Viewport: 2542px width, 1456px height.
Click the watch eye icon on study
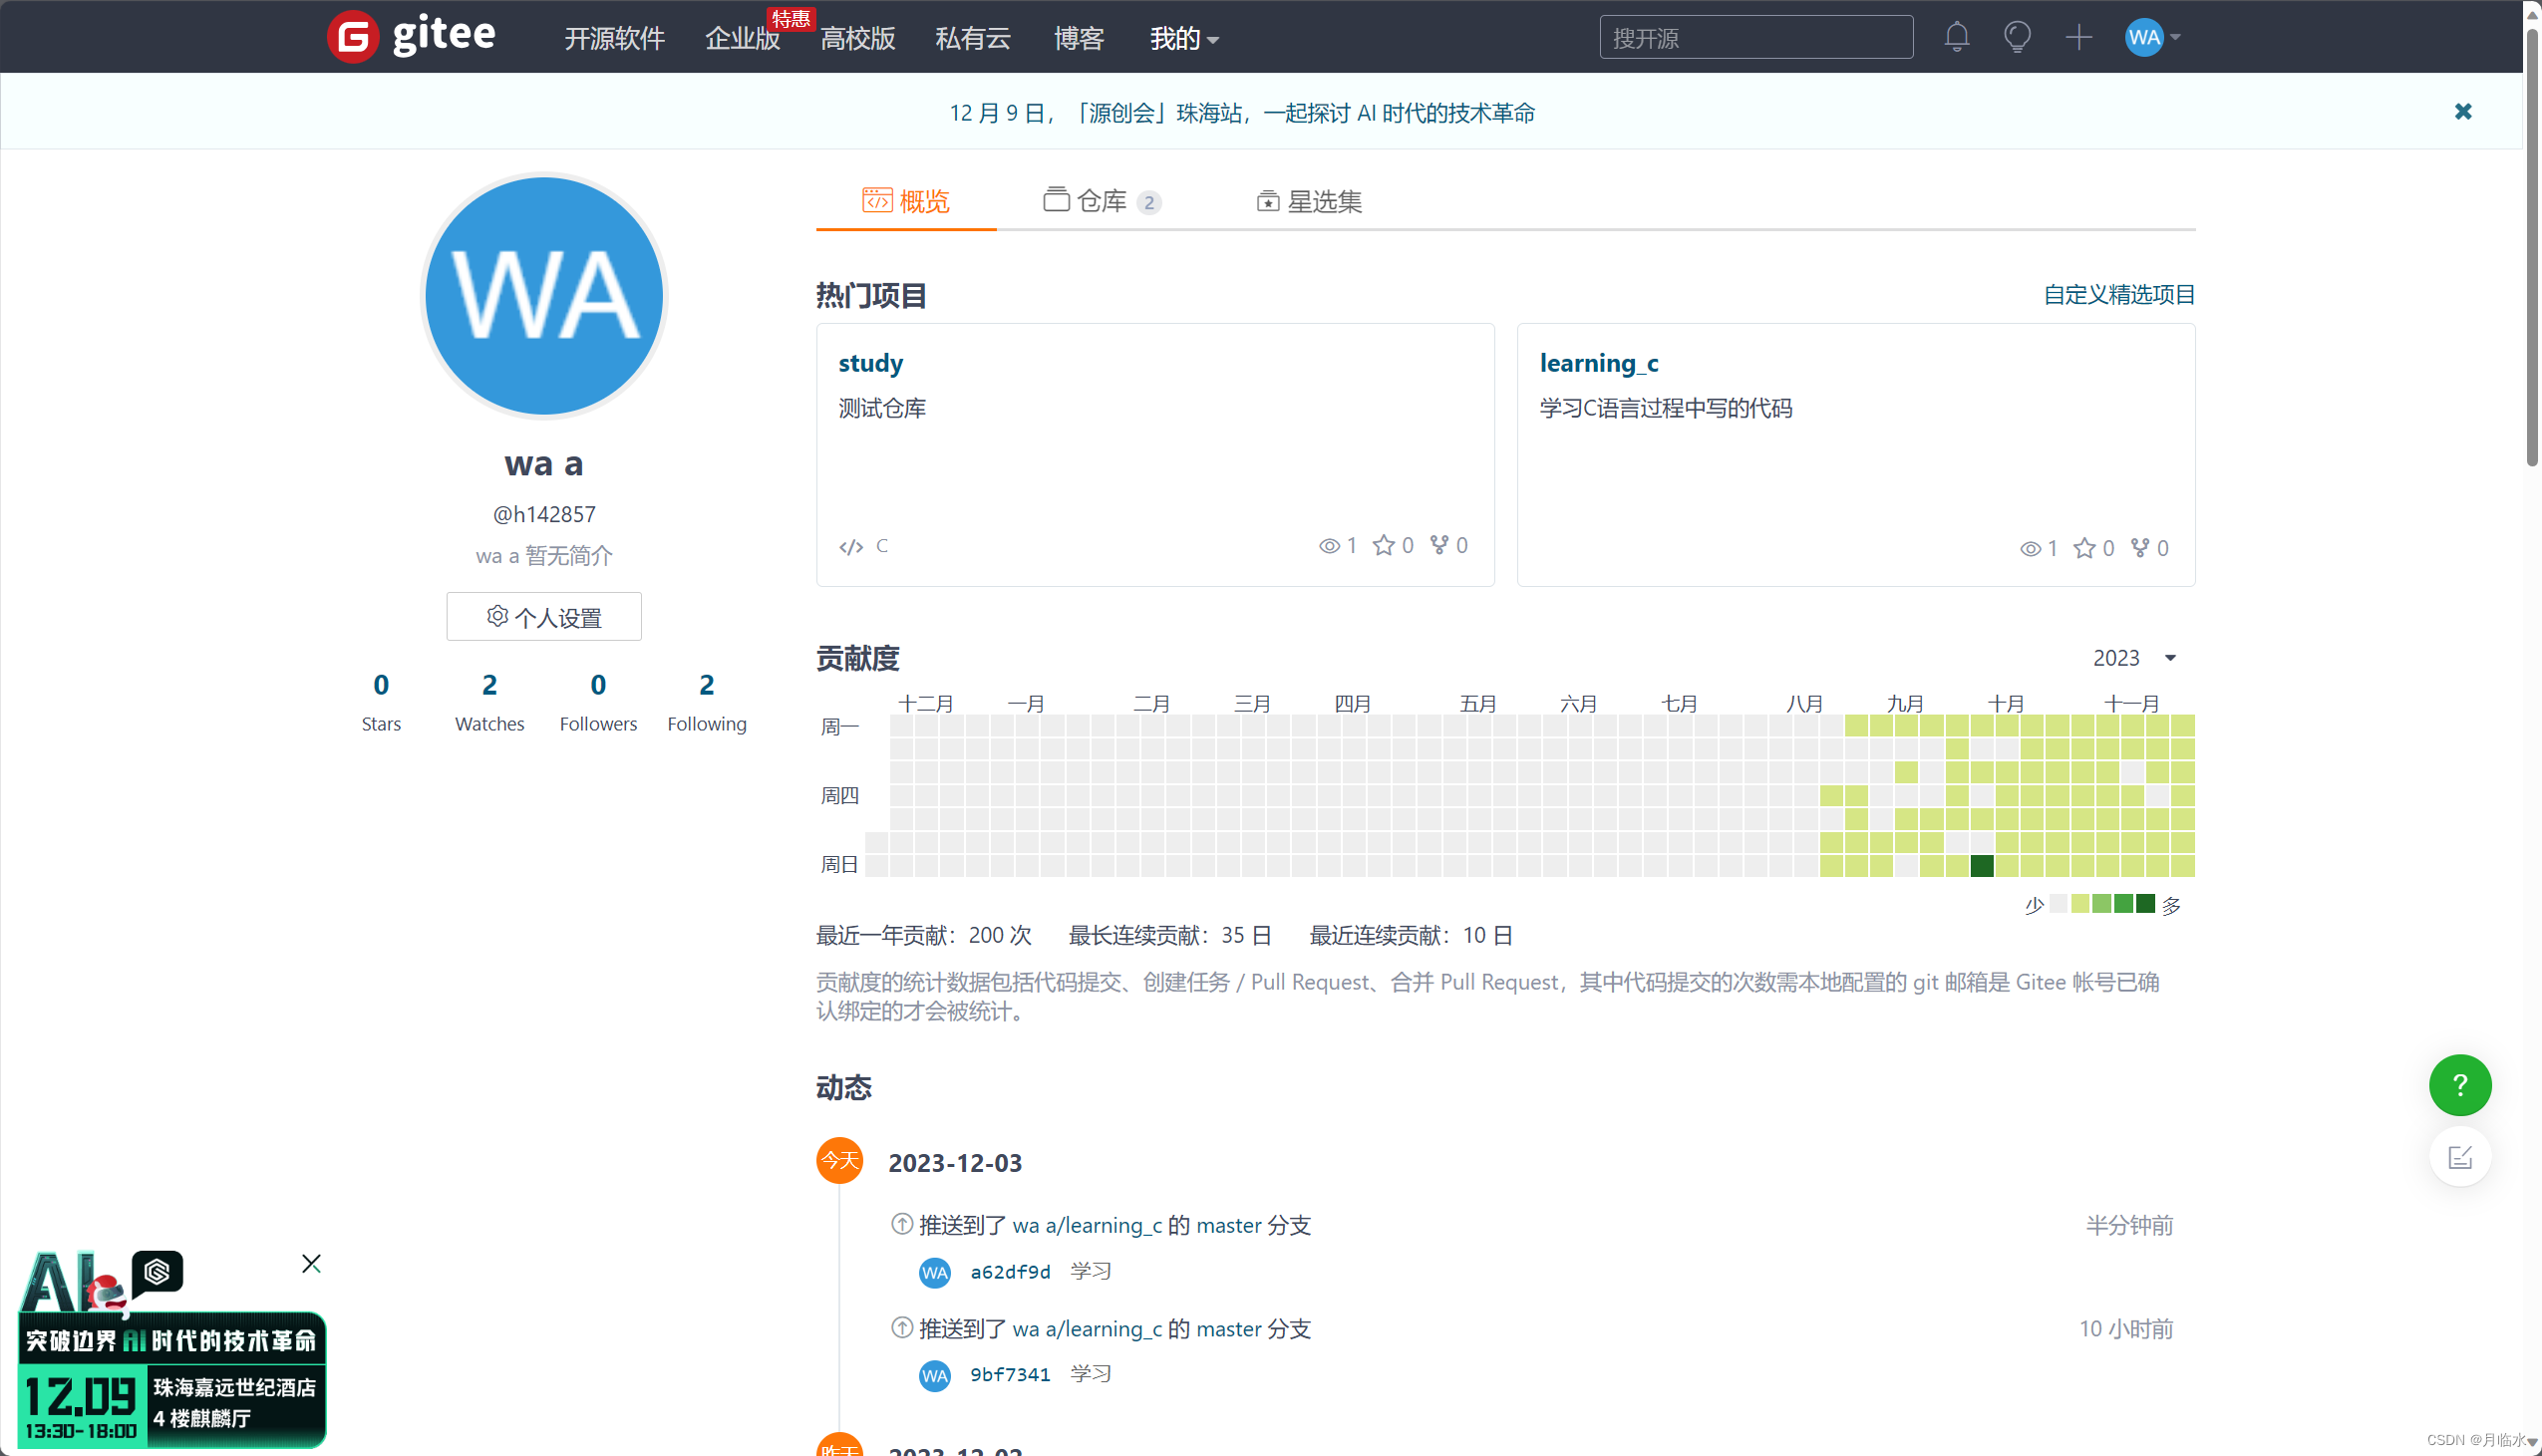pos(1329,546)
